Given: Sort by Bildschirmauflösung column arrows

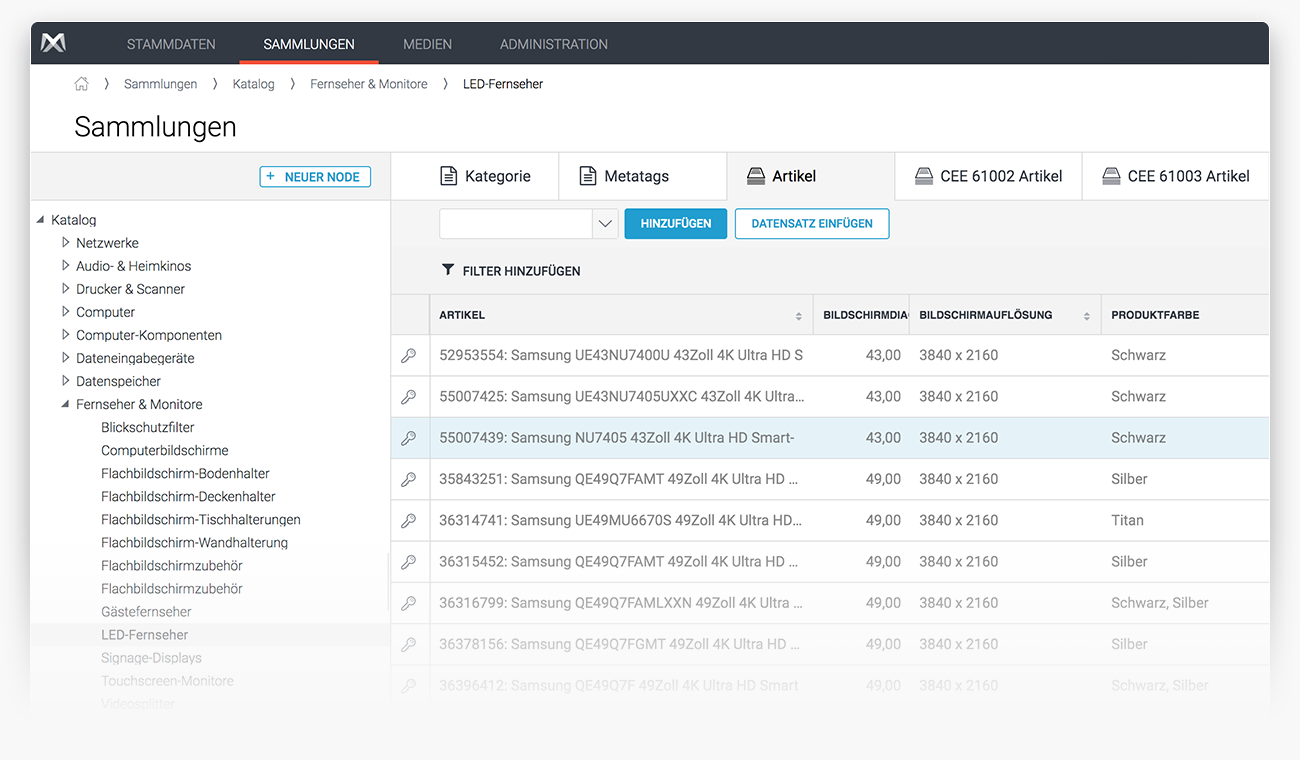Looking at the screenshot, I should pos(1086,316).
